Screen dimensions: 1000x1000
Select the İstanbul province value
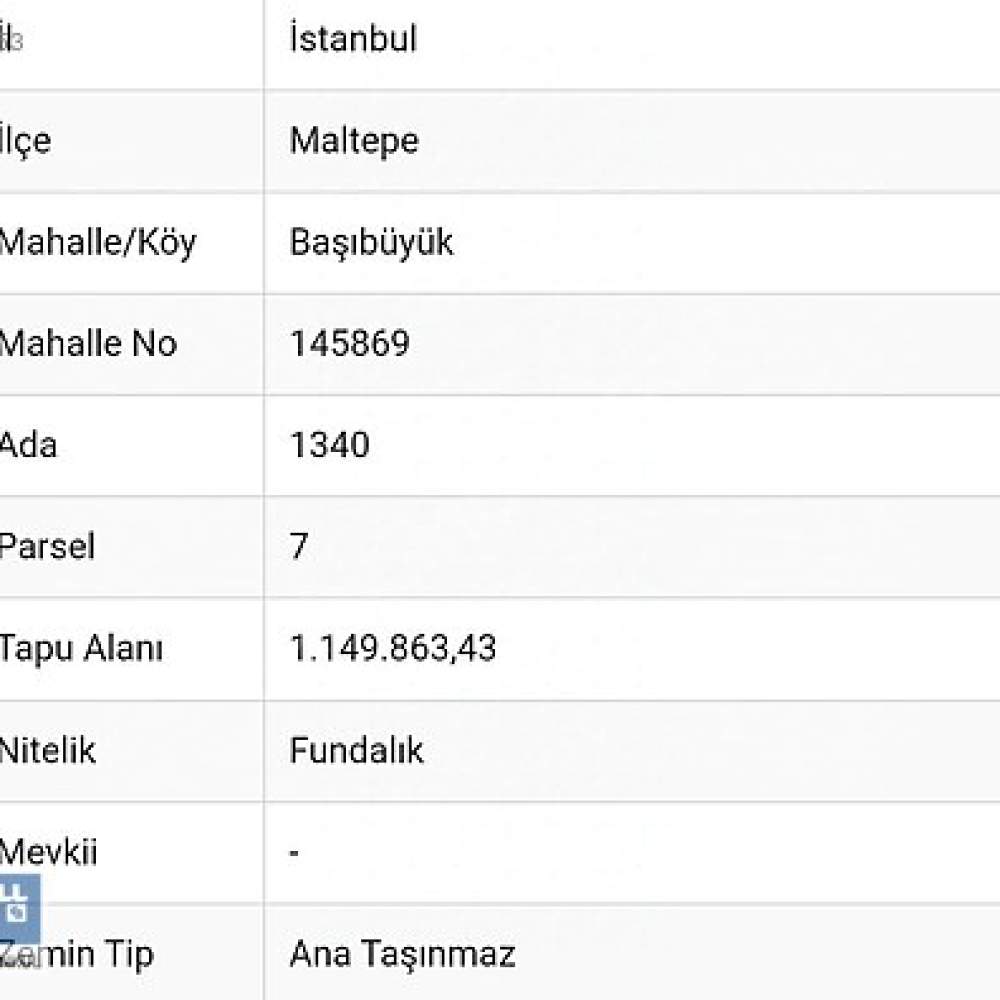click(353, 38)
